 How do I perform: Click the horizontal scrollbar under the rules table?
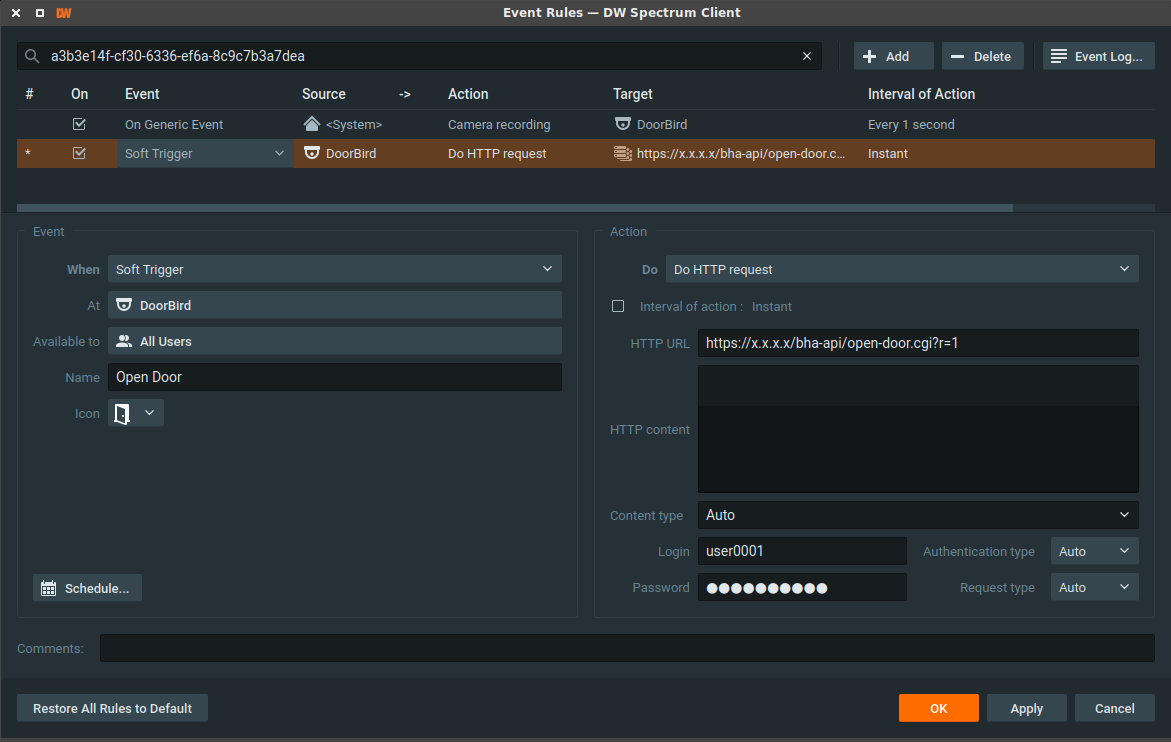(x=515, y=208)
